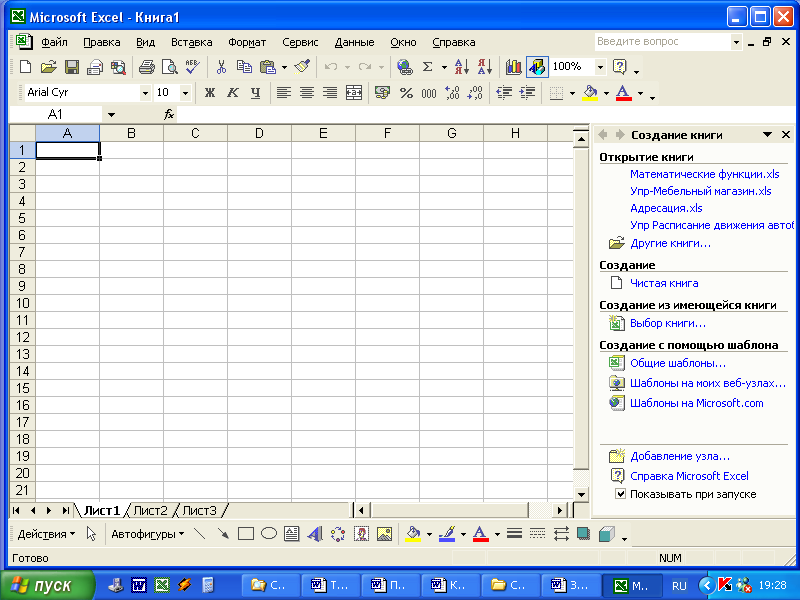Open the Правка menu
This screenshot has height=600, width=800.
(102, 42)
